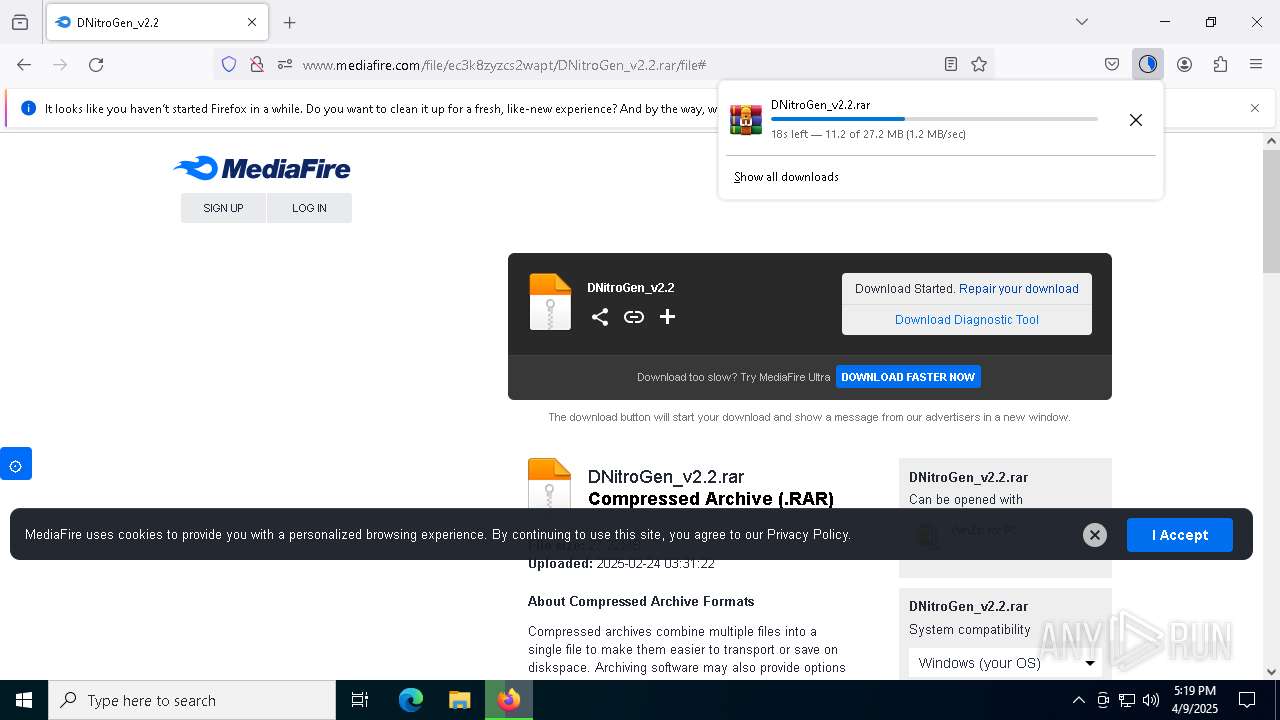
Task: Click DOWNLOAD FASTER NOW button
Action: [x=908, y=377]
